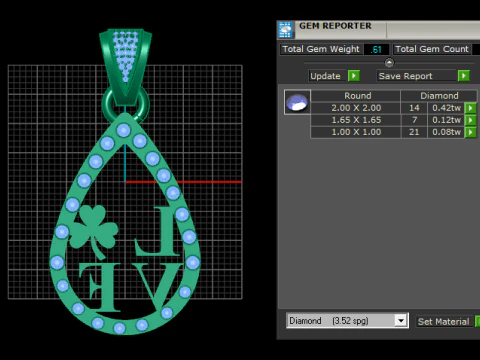Click the green arrow next to Update
480x360 pixels.
pos(354,76)
